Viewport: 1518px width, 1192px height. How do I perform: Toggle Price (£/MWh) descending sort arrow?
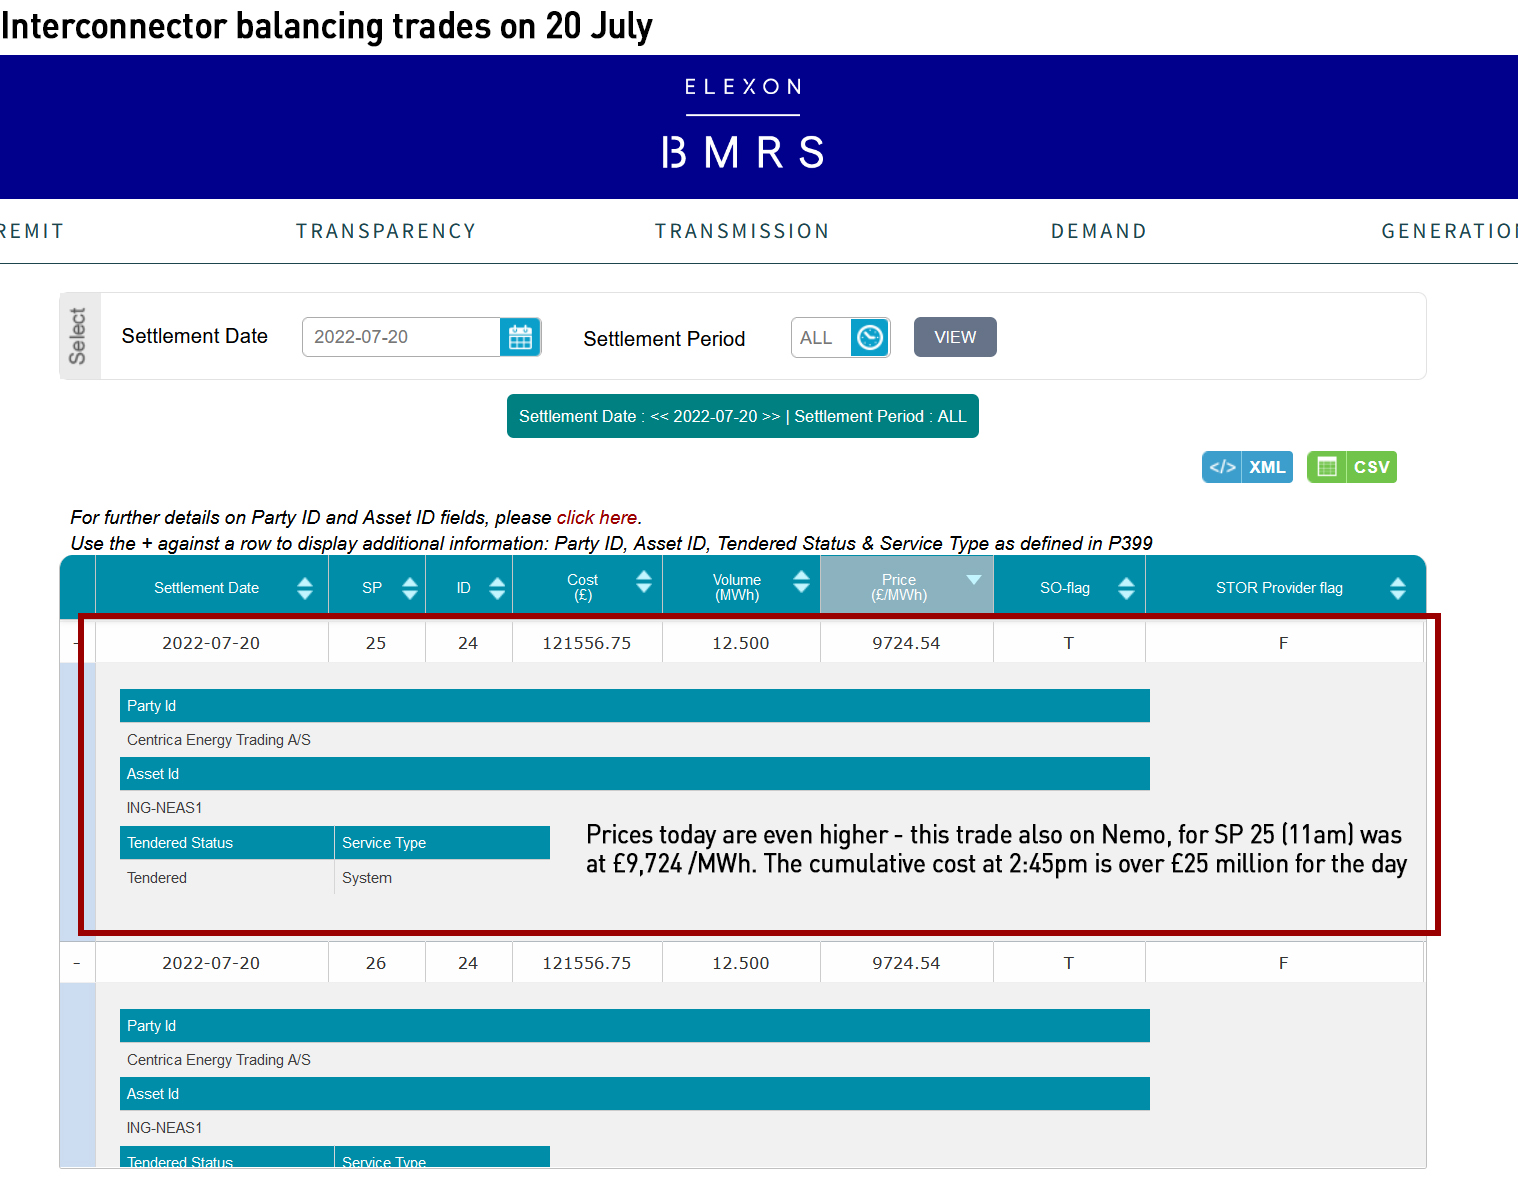click(x=974, y=580)
